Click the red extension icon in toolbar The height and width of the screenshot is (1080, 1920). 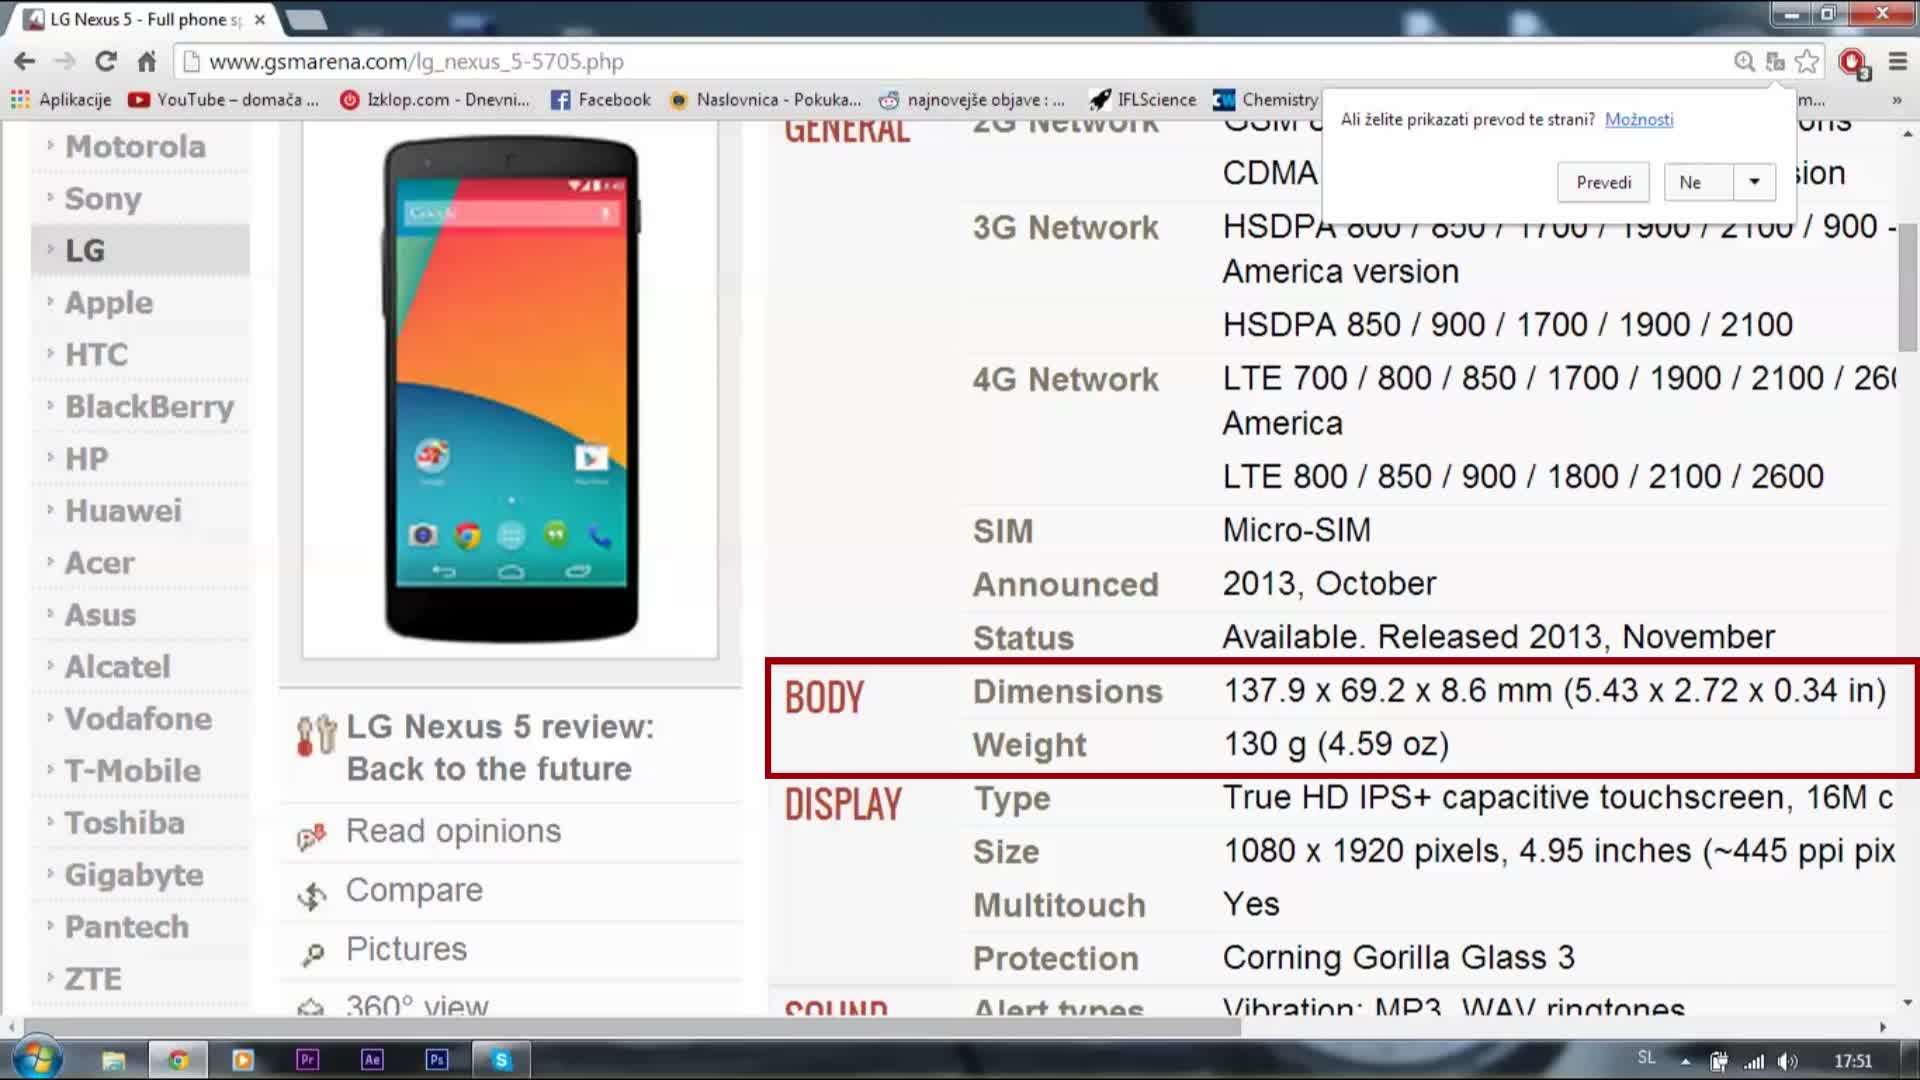[x=1853, y=63]
